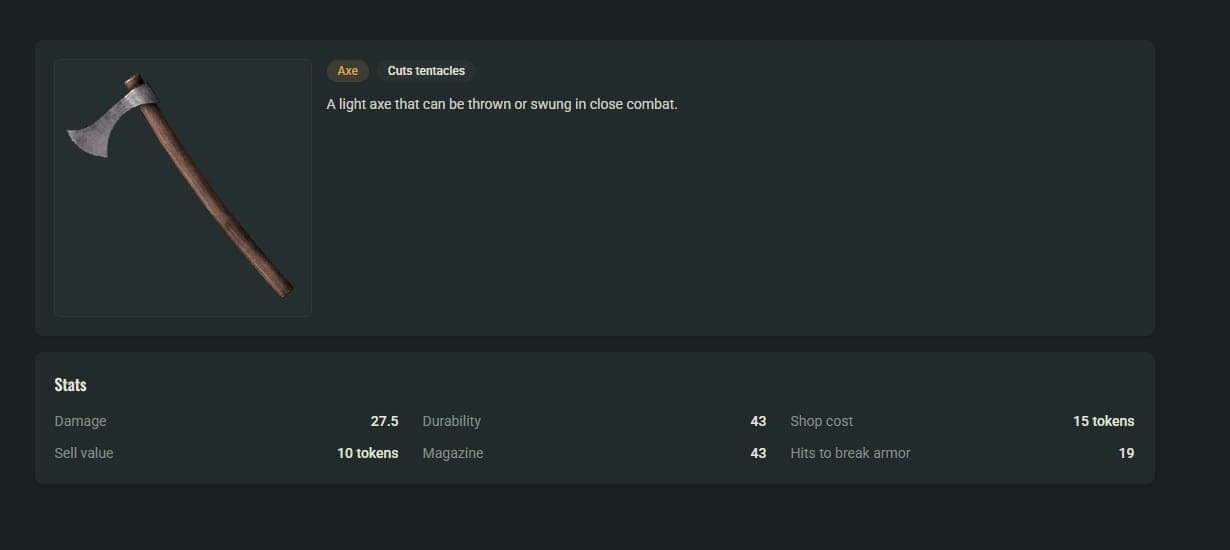
Task: Select the Axe category tag
Action: (x=348, y=71)
